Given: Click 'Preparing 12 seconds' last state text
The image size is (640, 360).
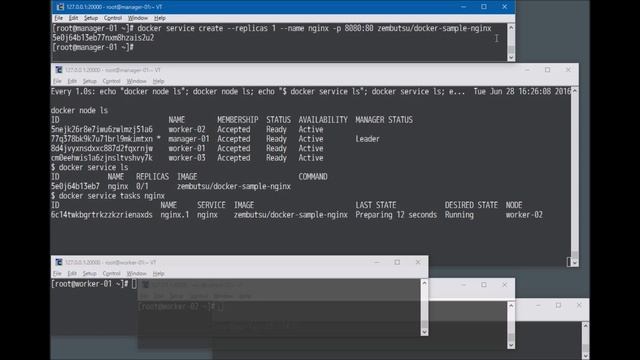Looking at the screenshot, I should 396,215.
